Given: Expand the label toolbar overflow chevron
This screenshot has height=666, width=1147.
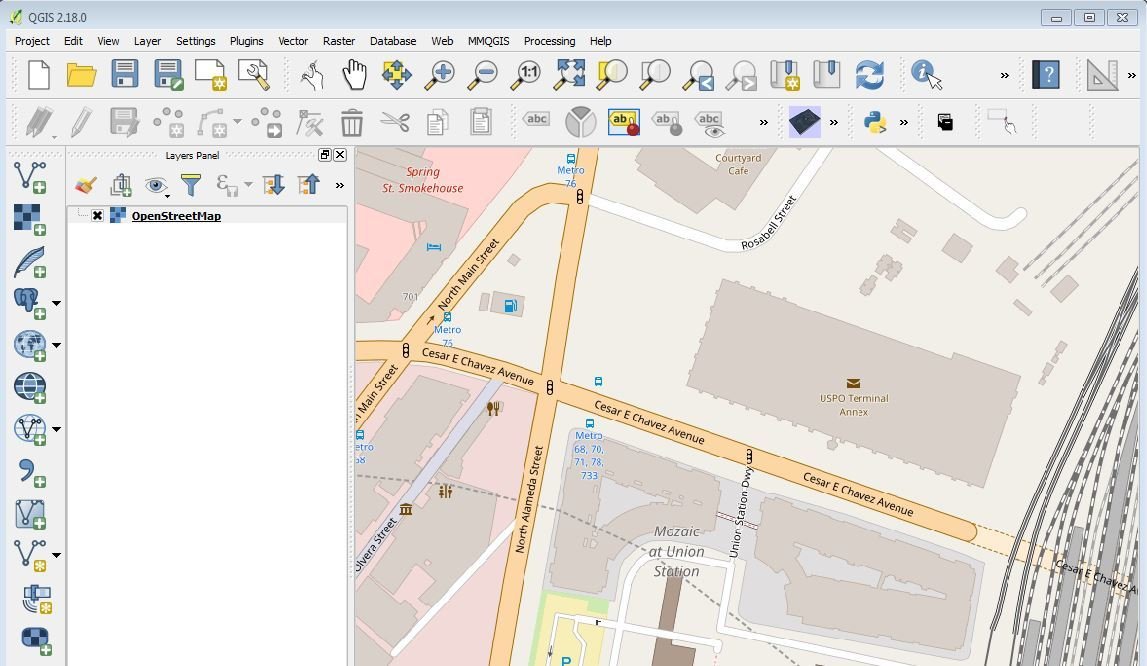Looking at the screenshot, I should (x=764, y=123).
